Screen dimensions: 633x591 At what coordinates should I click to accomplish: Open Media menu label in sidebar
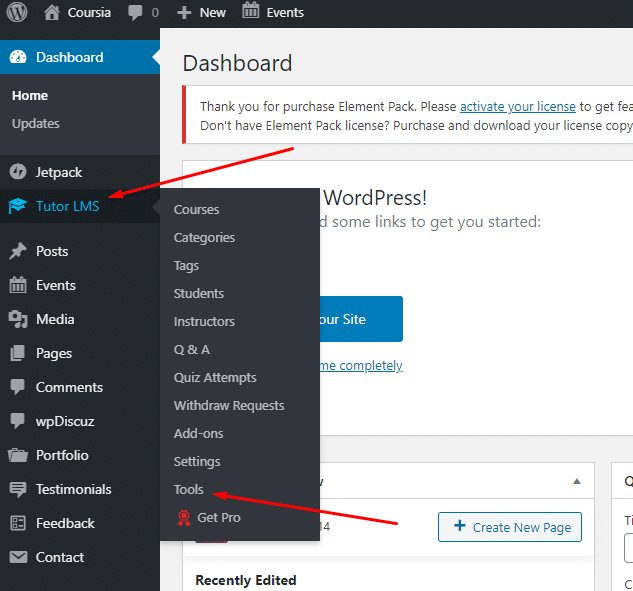pyautogui.click(x=55, y=319)
